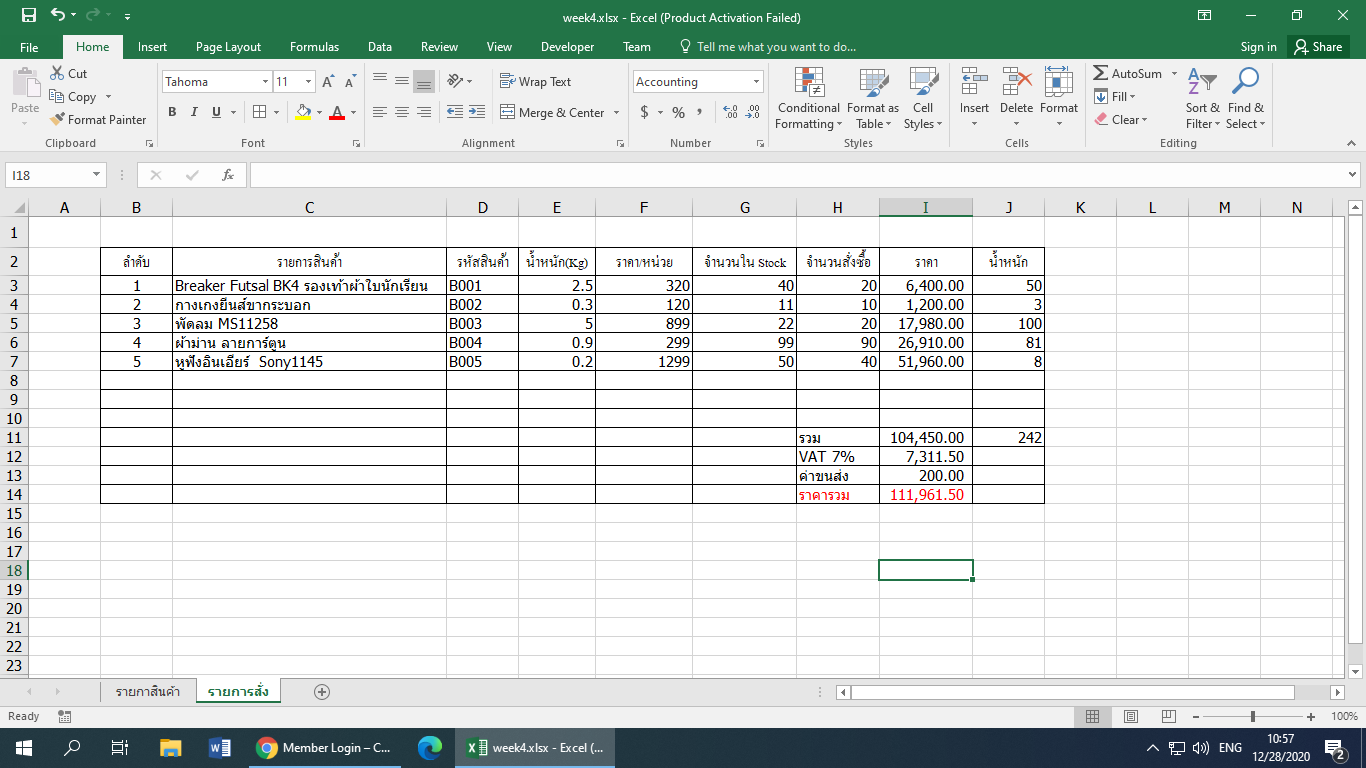Click the Save icon in title bar
Image resolution: width=1366 pixels, height=768 pixels.
tap(28, 16)
